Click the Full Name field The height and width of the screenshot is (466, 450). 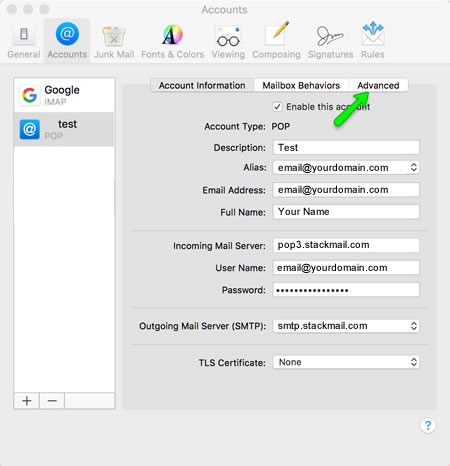[x=346, y=212]
